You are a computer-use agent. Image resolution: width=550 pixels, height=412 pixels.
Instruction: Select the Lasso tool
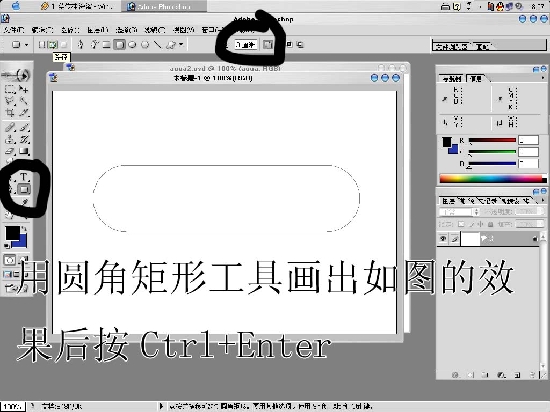coord(10,101)
